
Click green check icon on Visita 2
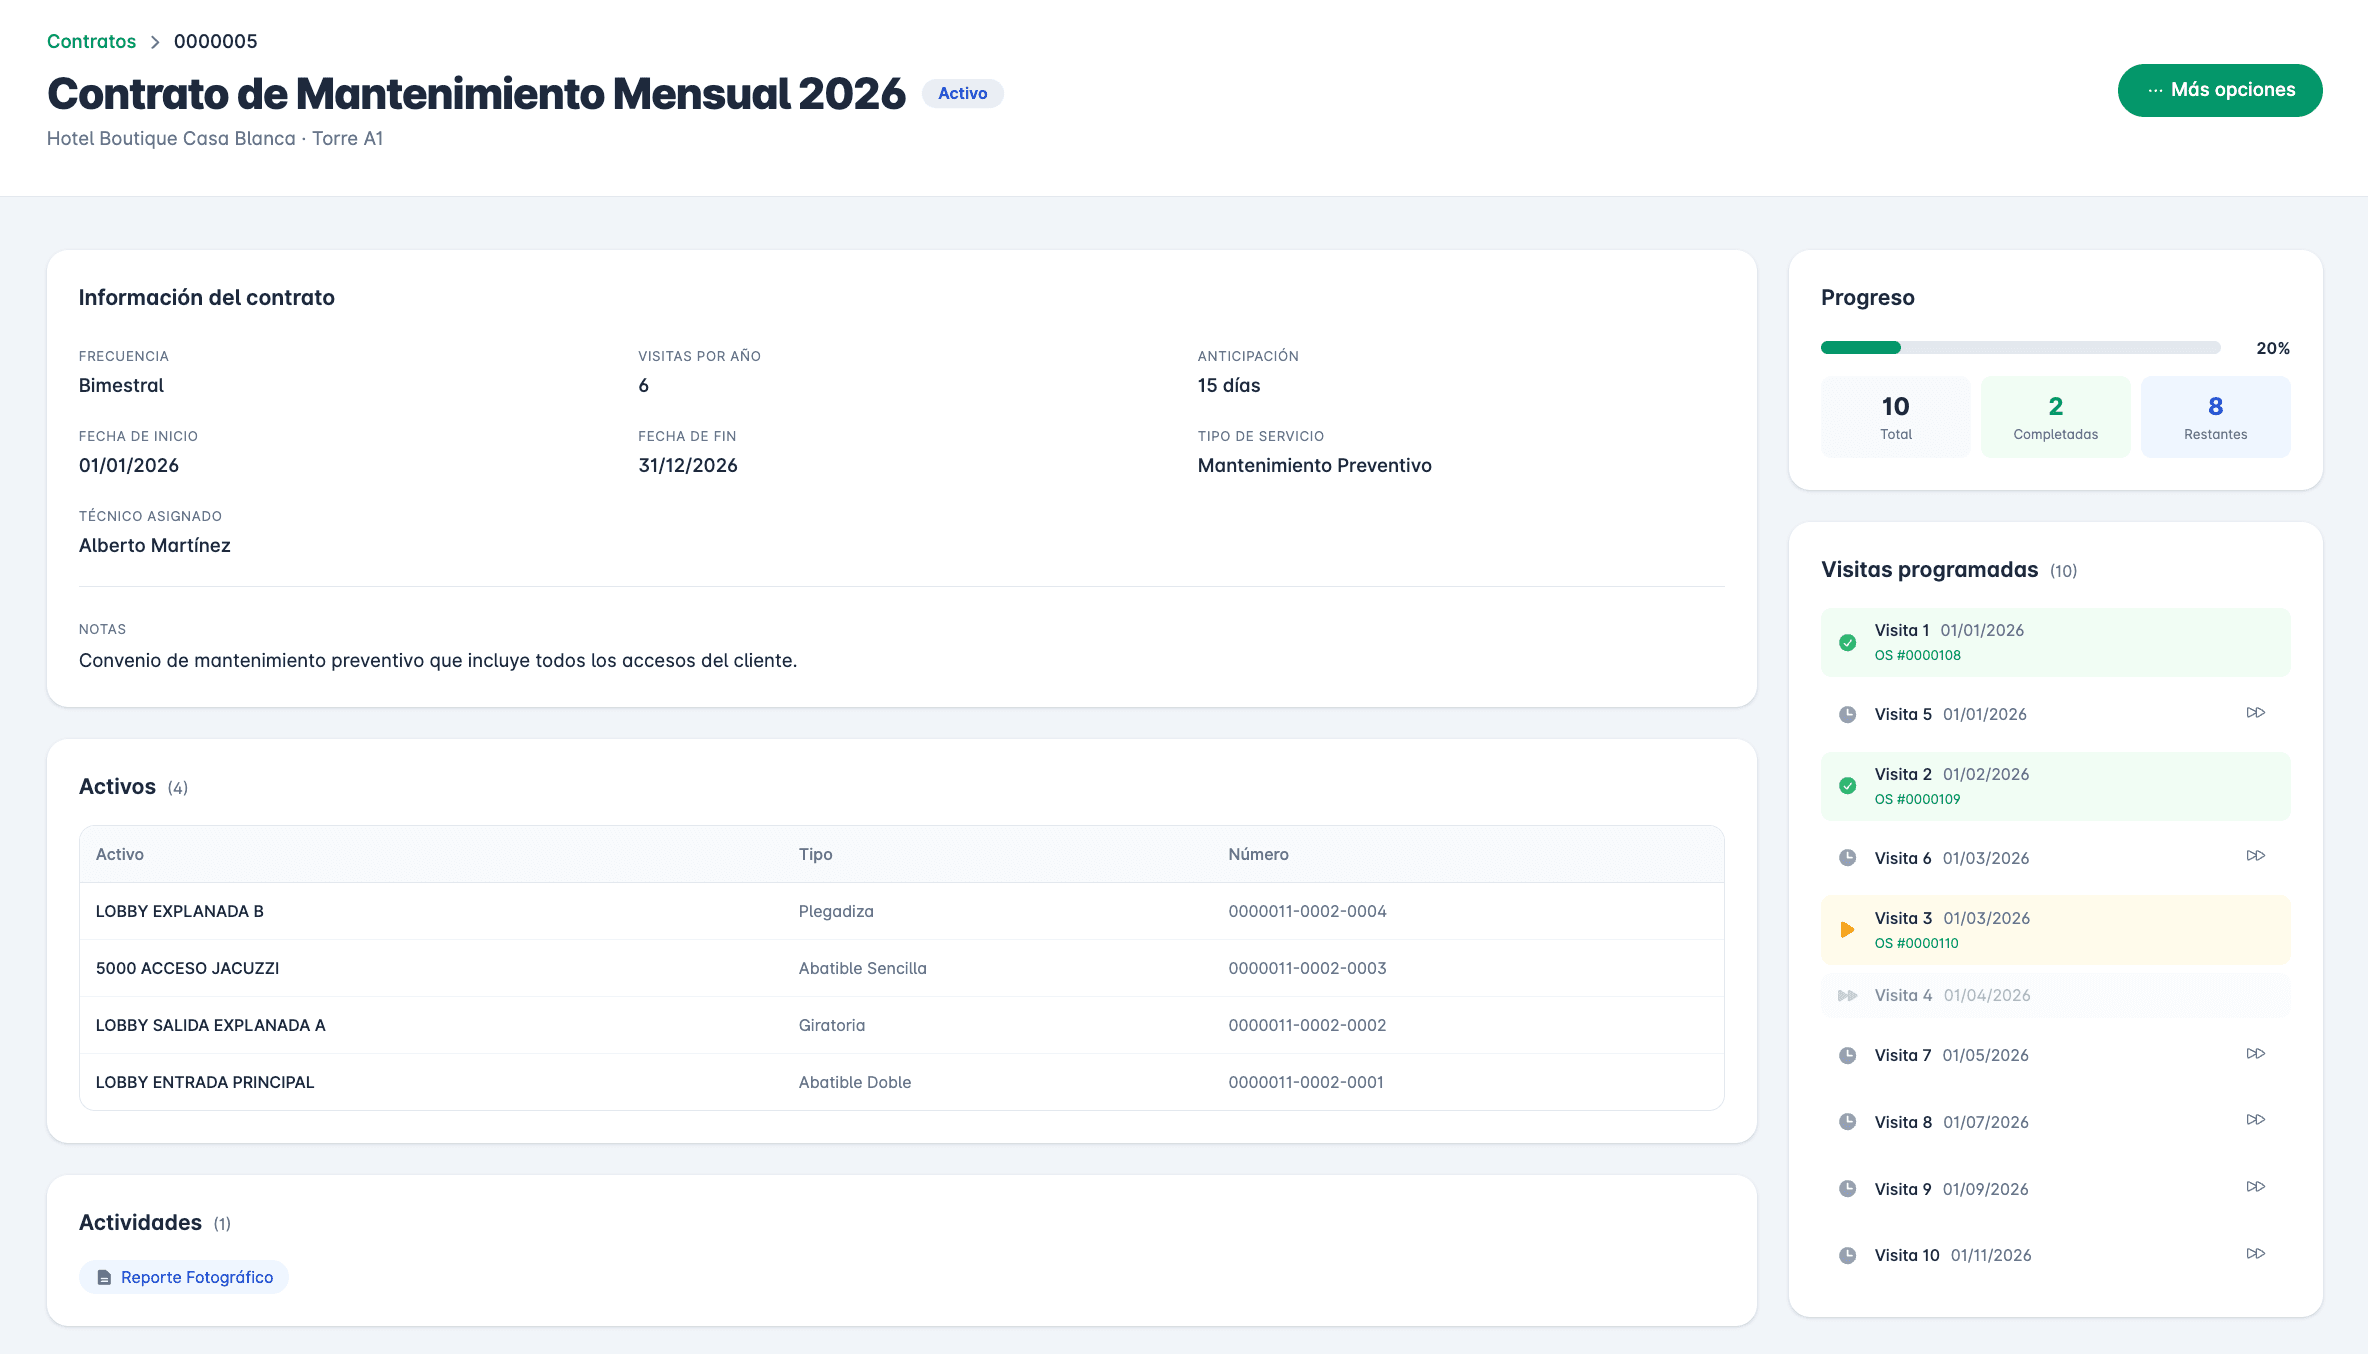click(x=1847, y=786)
